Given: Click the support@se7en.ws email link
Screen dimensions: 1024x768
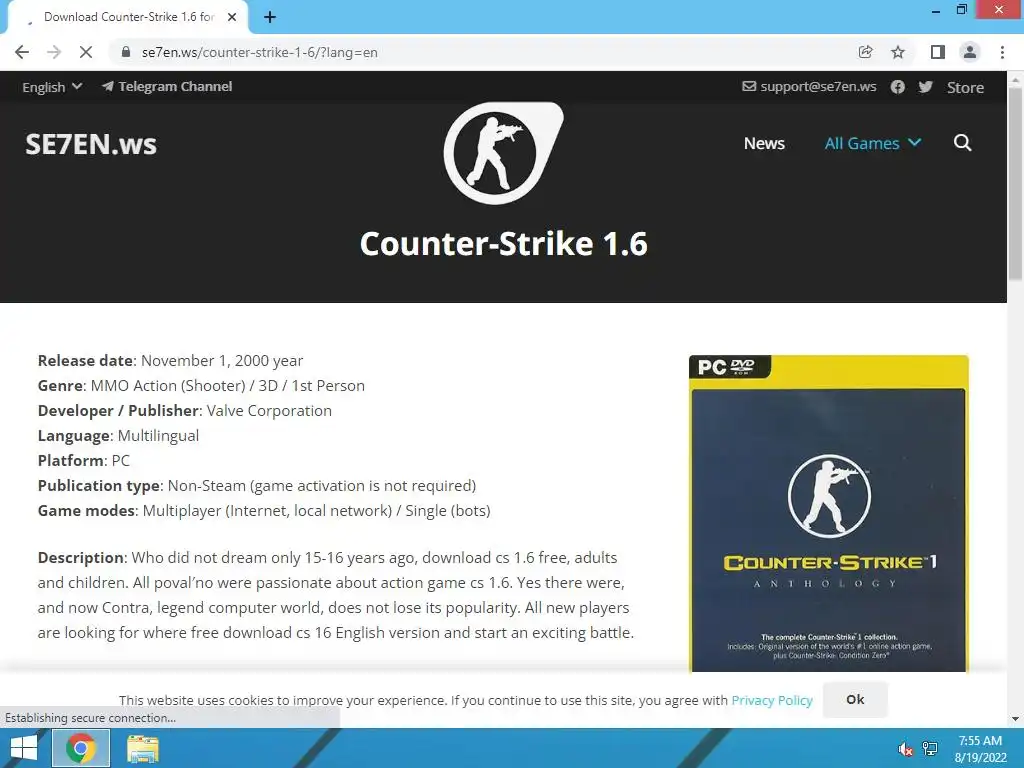Looking at the screenshot, I should (809, 86).
